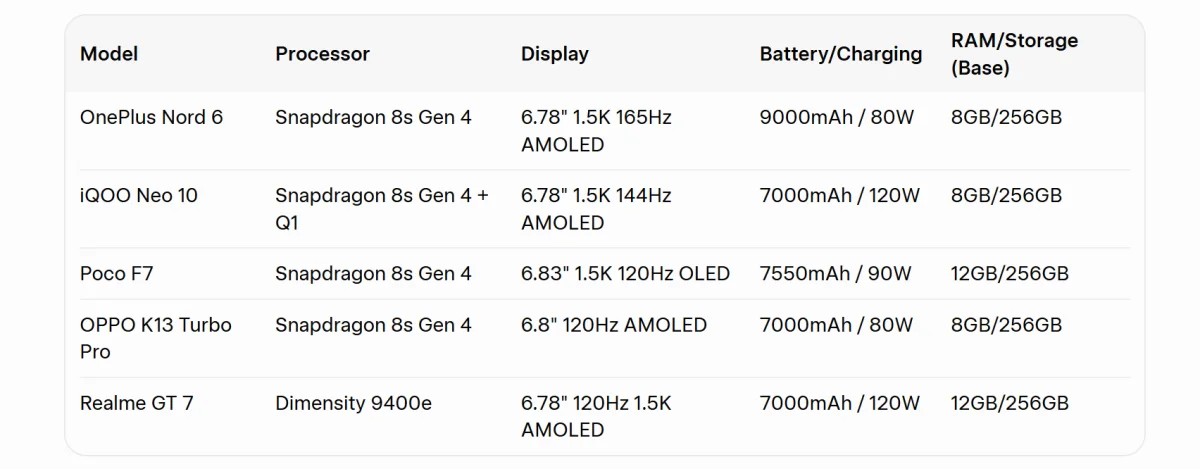Select the OnePlus Nord 6 cell
This screenshot has height=469, width=1200.
coord(151,117)
